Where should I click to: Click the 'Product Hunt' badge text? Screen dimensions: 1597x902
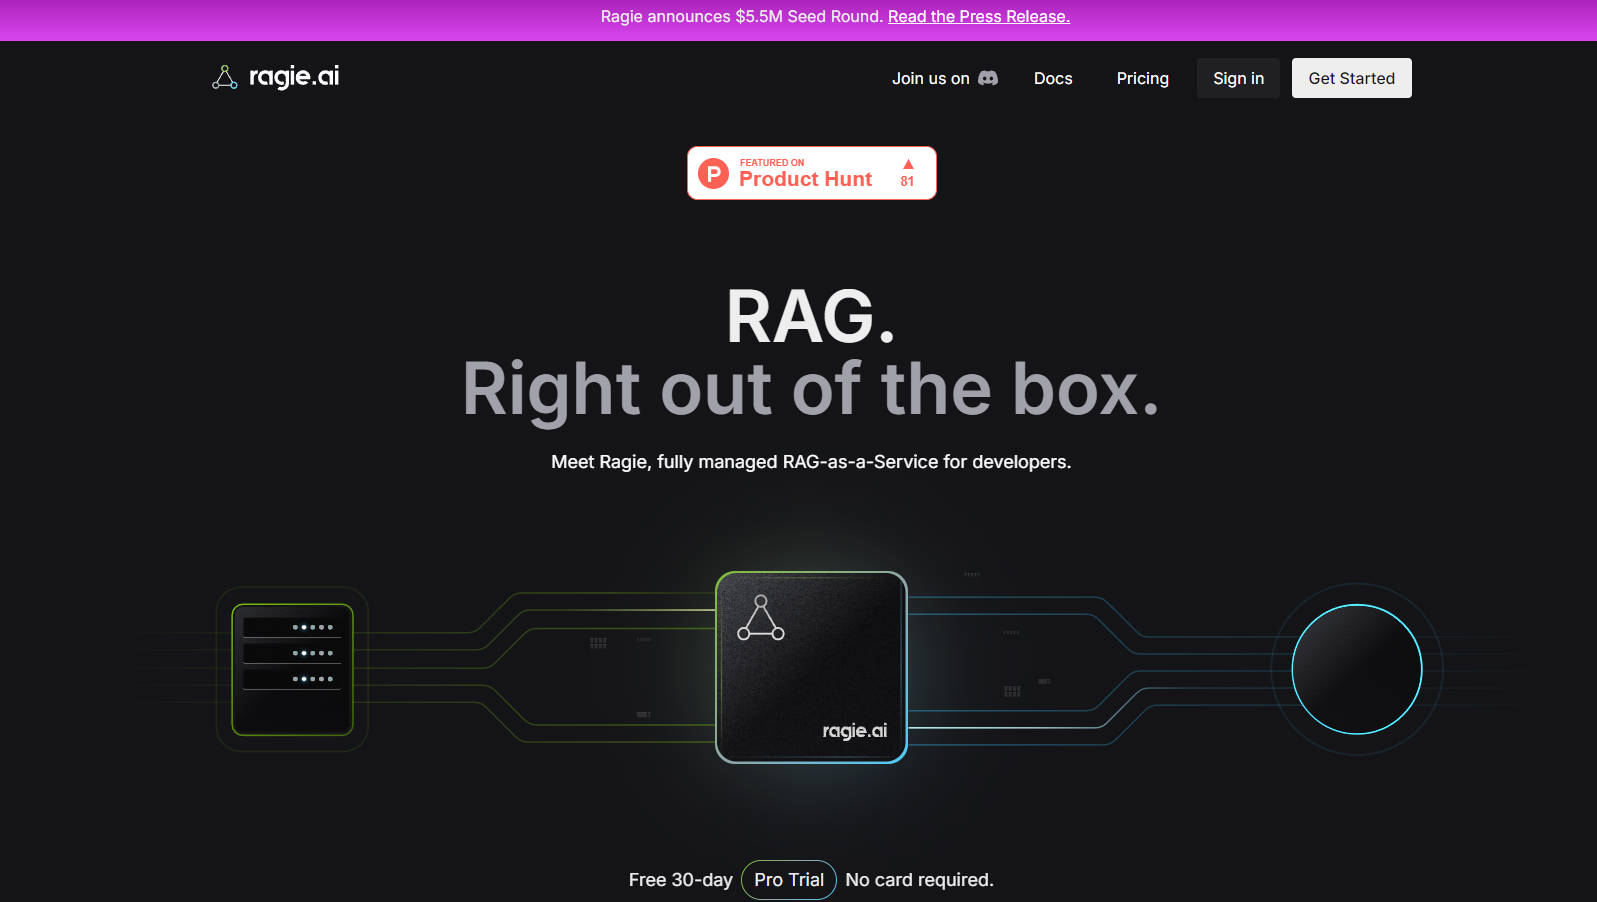[x=805, y=179]
